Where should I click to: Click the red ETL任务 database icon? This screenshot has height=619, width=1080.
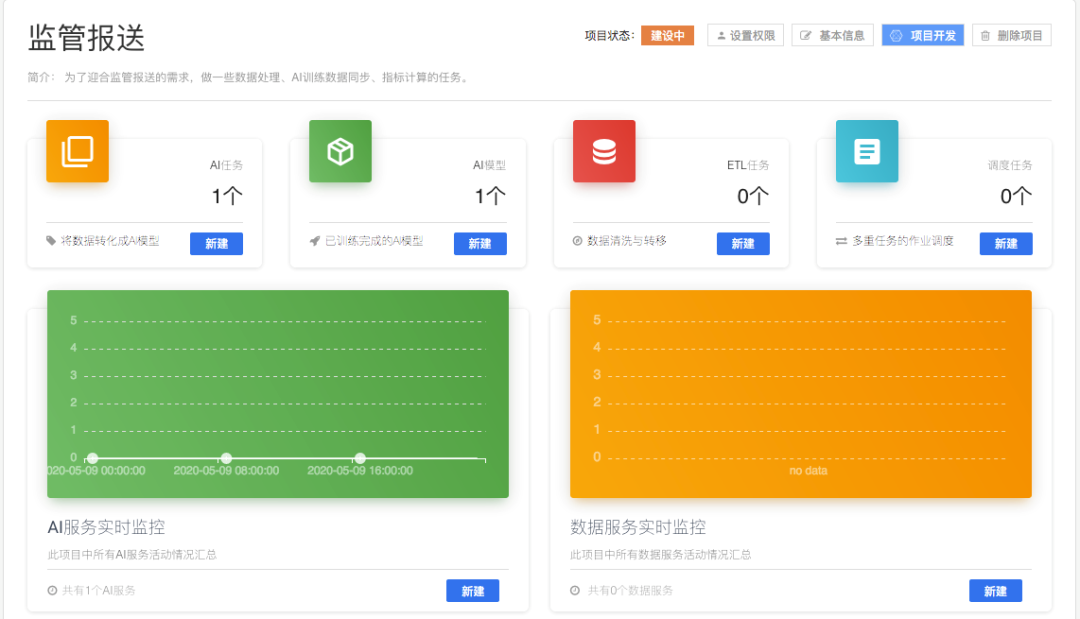pos(604,151)
